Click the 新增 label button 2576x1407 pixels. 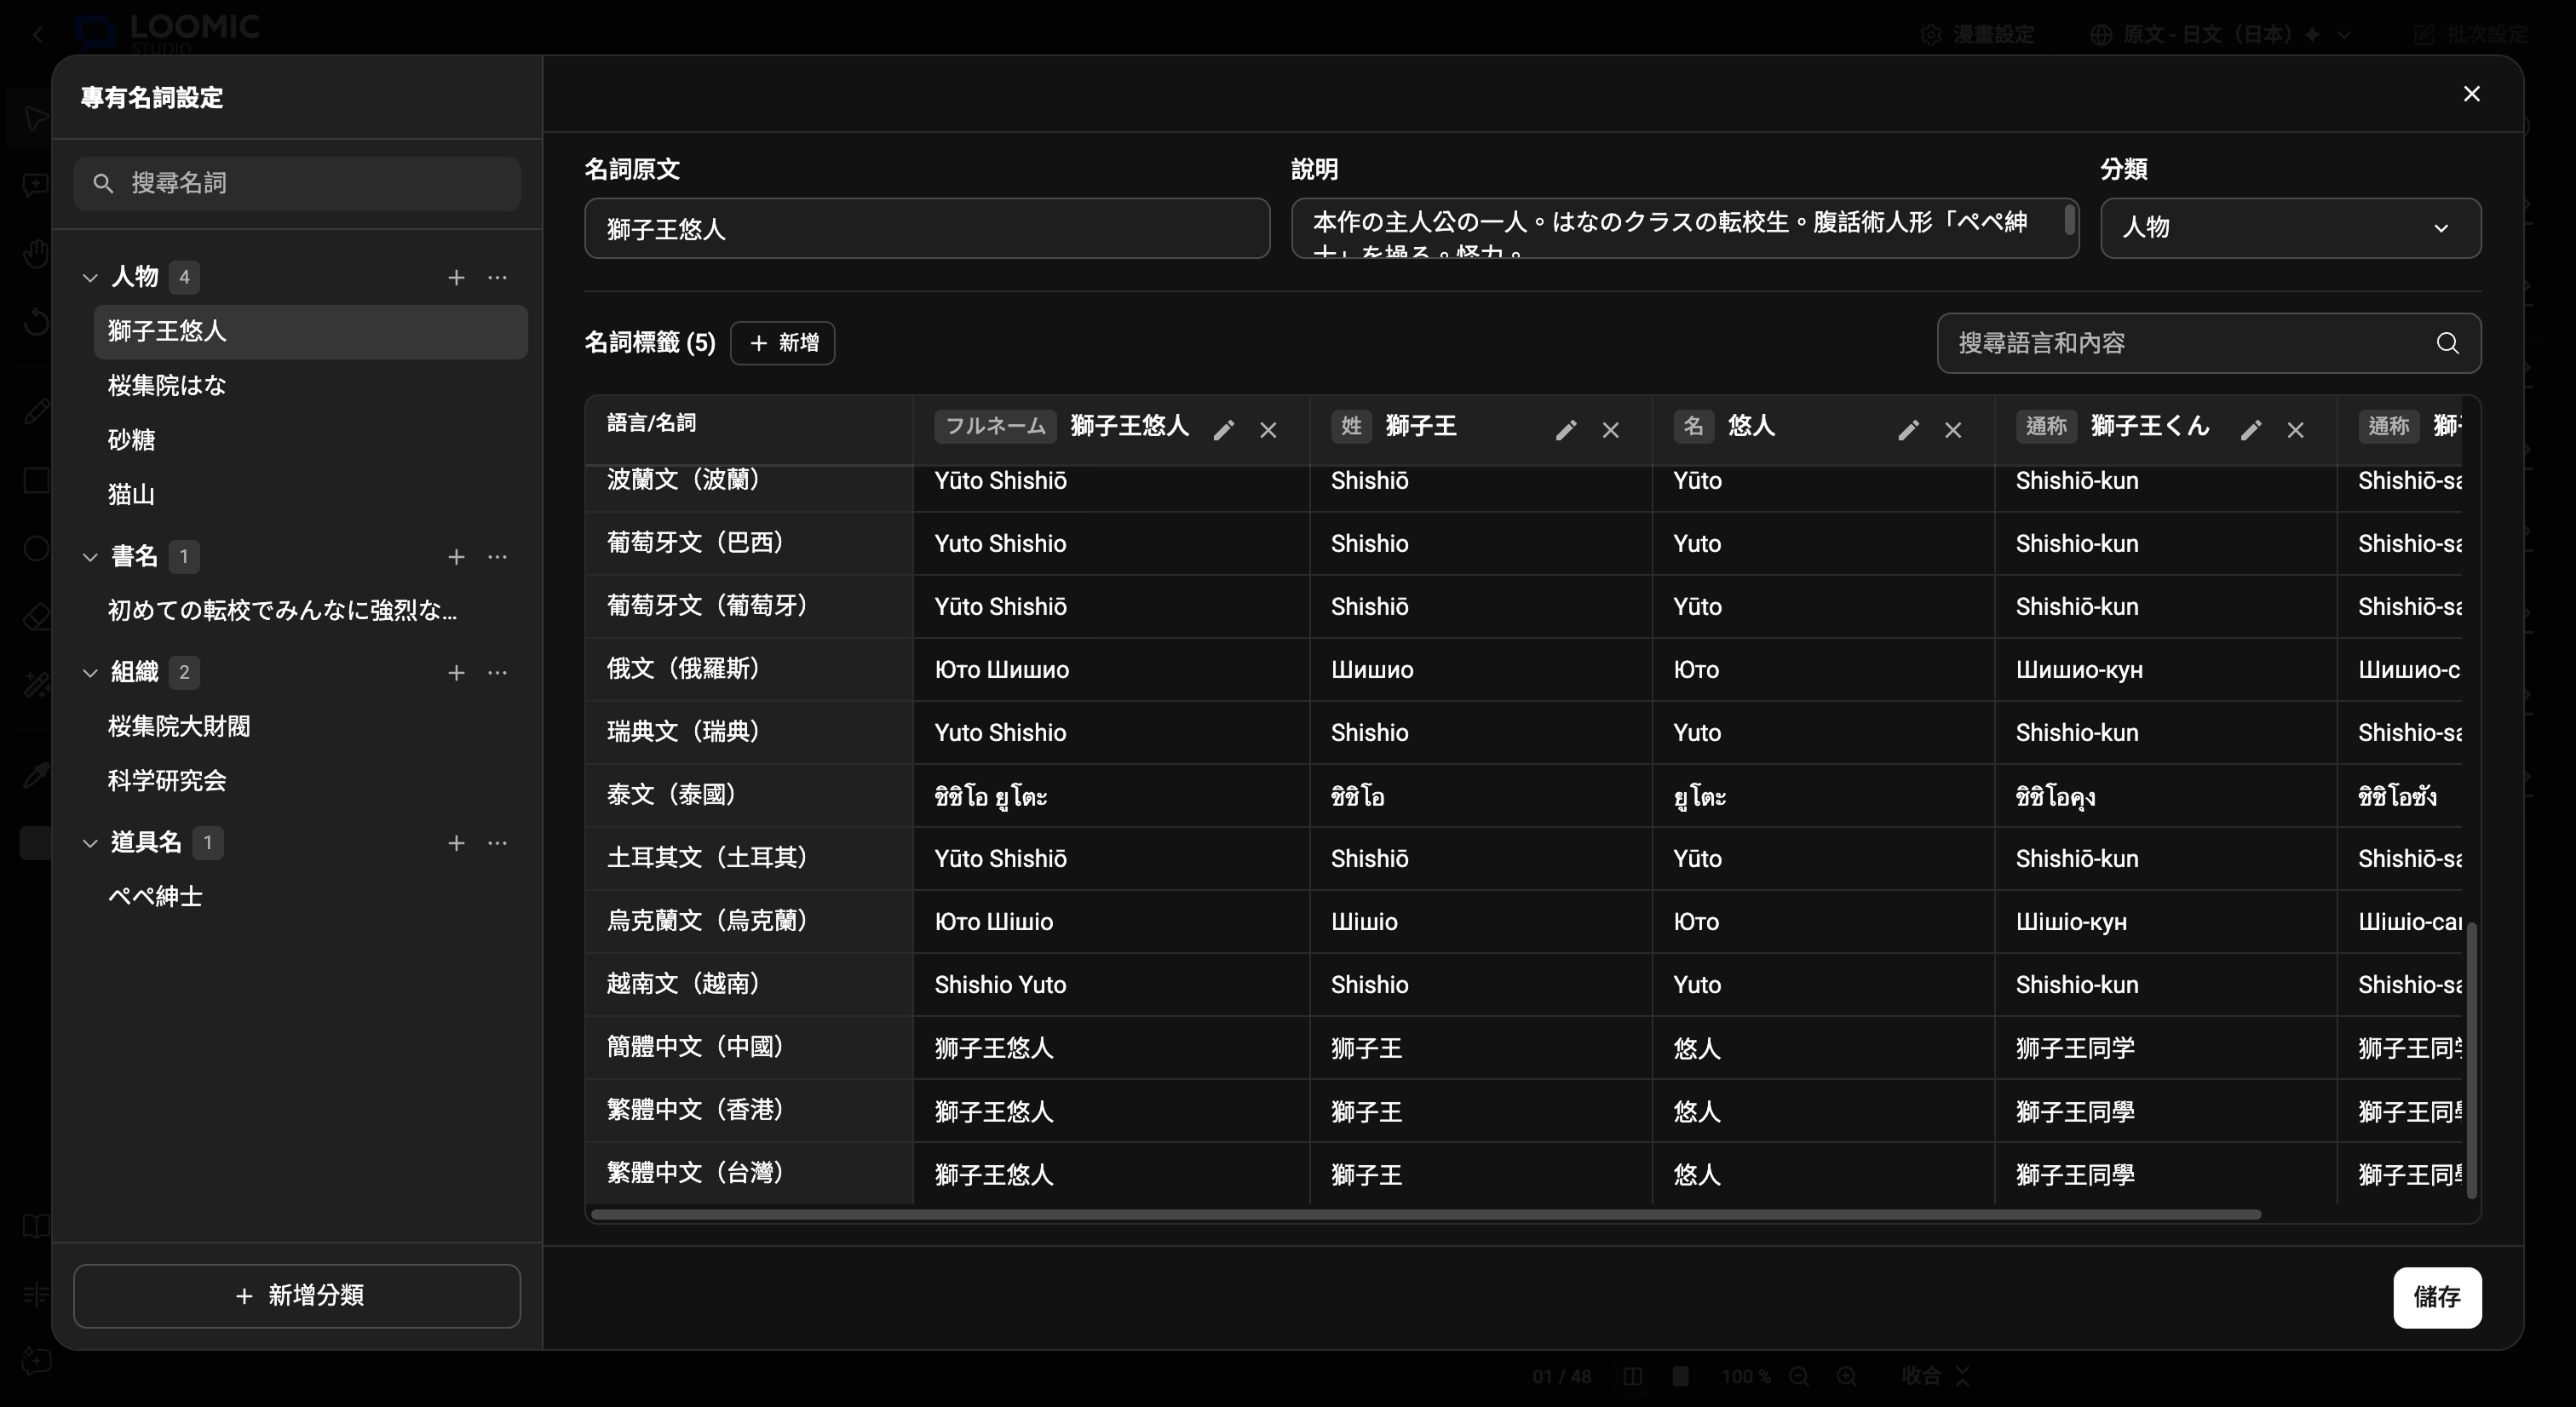782,343
